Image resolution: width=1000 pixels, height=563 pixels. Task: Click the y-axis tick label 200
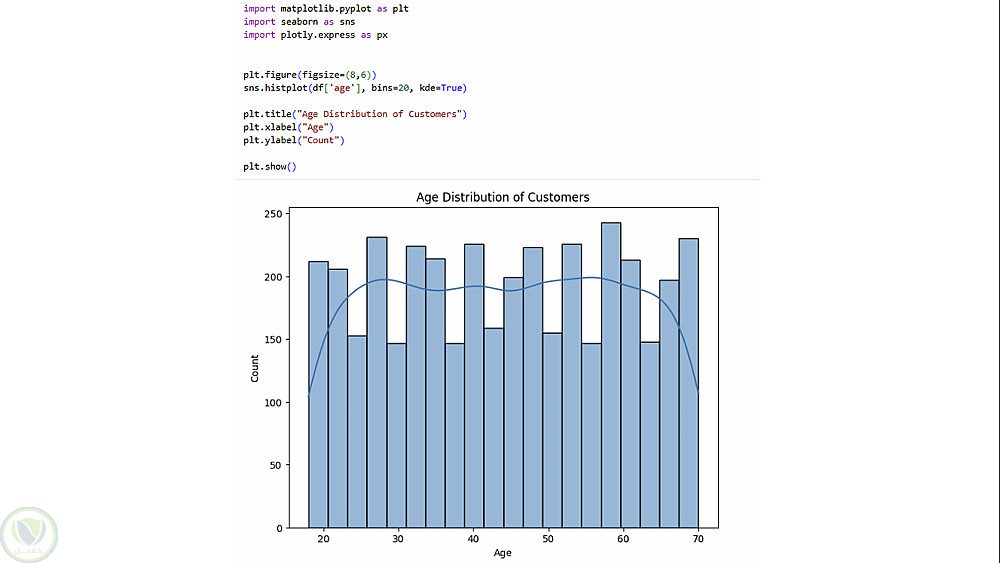pos(273,277)
